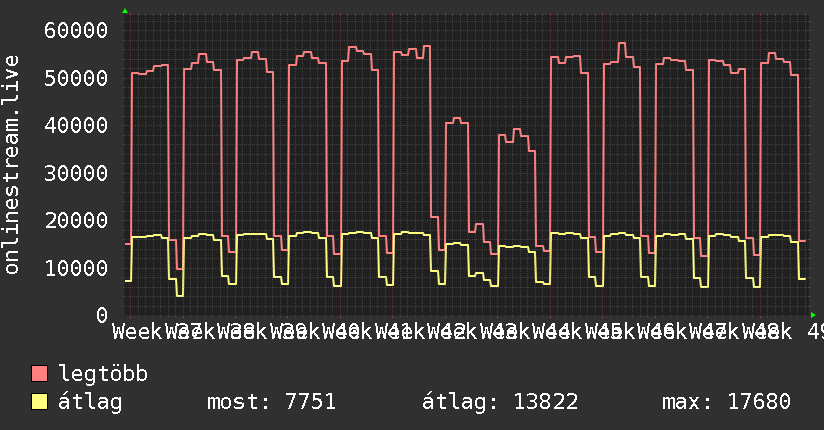The width and height of the screenshot is (824, 430).
Task: Click the 50000 y-axis label
Action: point(76,78)
